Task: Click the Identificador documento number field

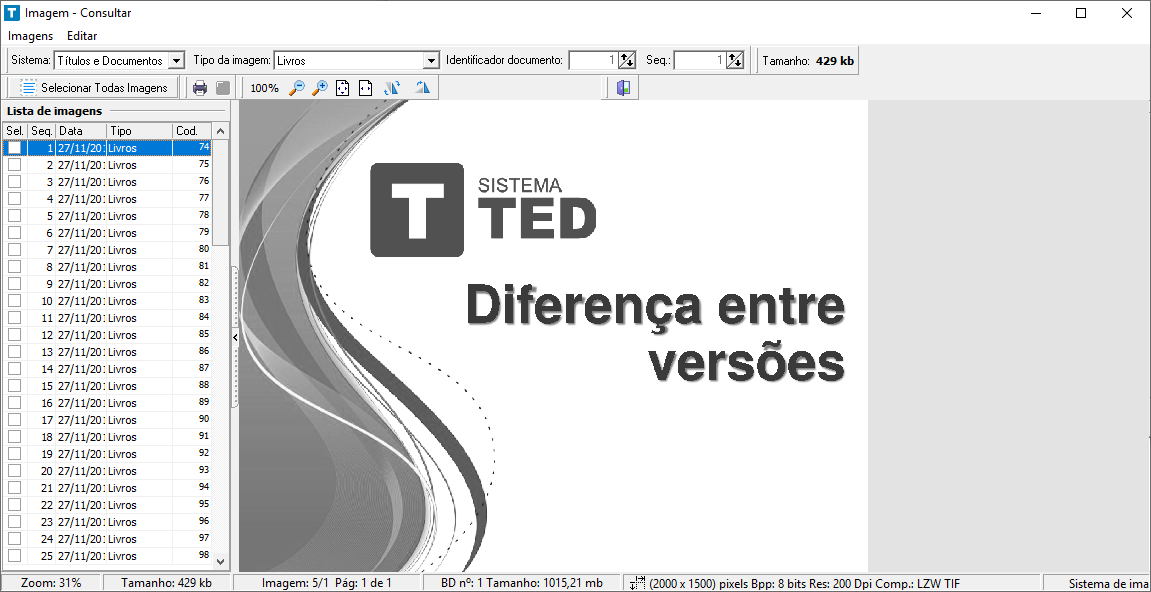Action: click(592, 61)
